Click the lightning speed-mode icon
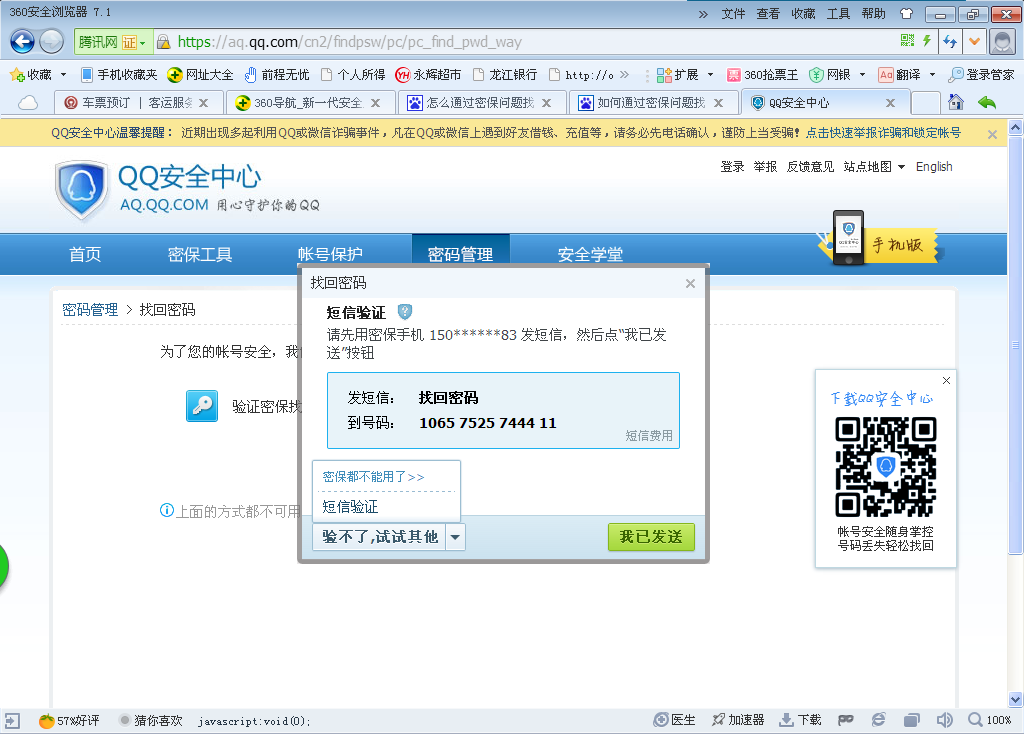This screenshot has height=734, width=1024. tap(926, 40)
